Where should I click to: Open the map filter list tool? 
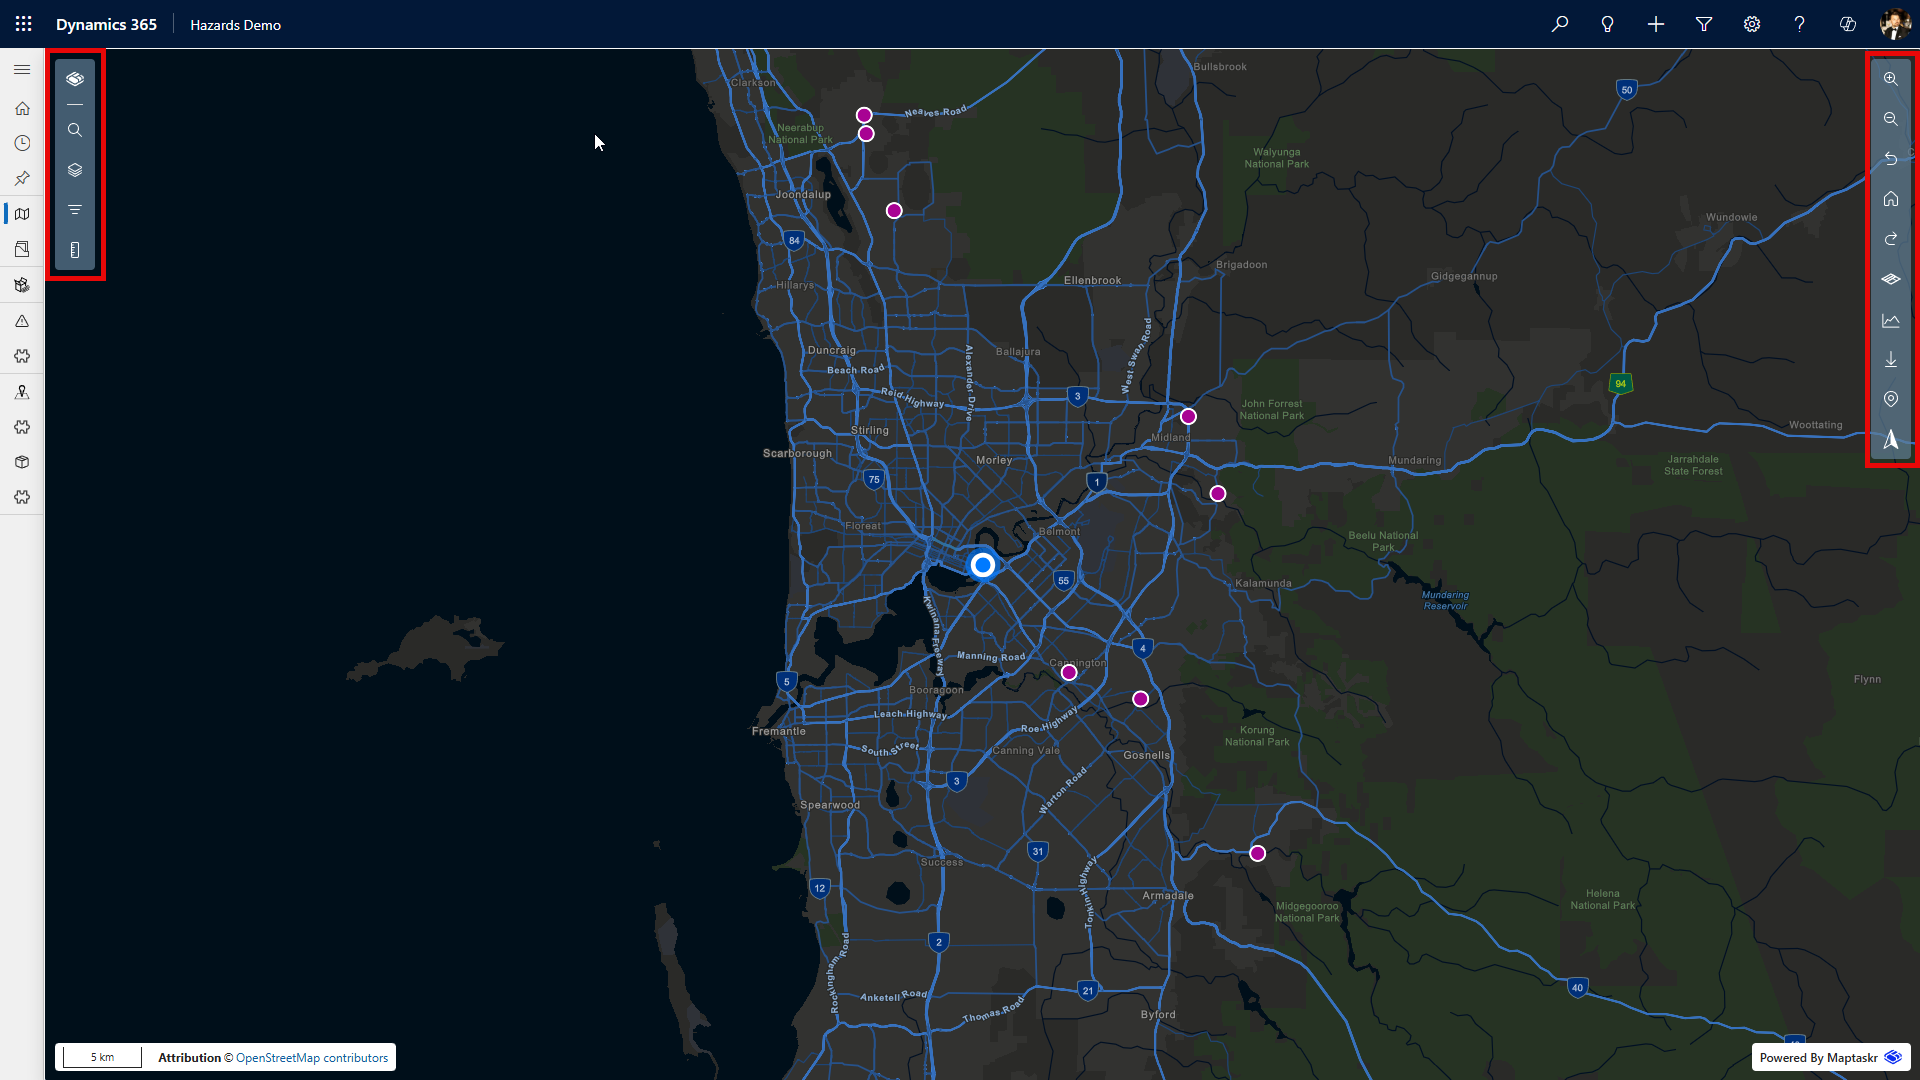click(x=75, y=210)
